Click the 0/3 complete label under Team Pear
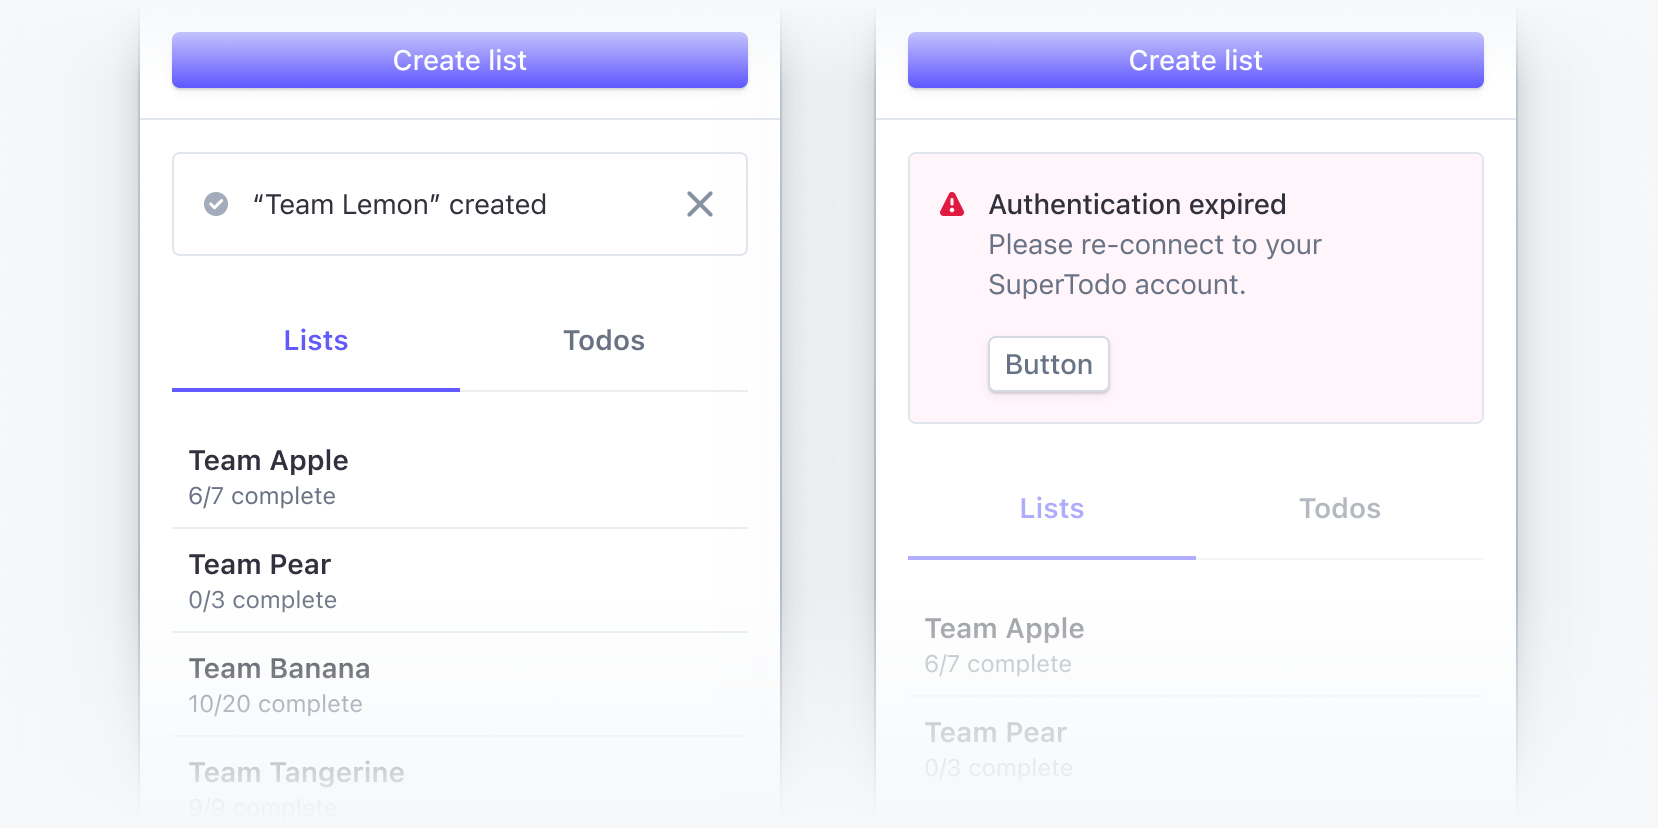1658x828 pixels. 262,600
